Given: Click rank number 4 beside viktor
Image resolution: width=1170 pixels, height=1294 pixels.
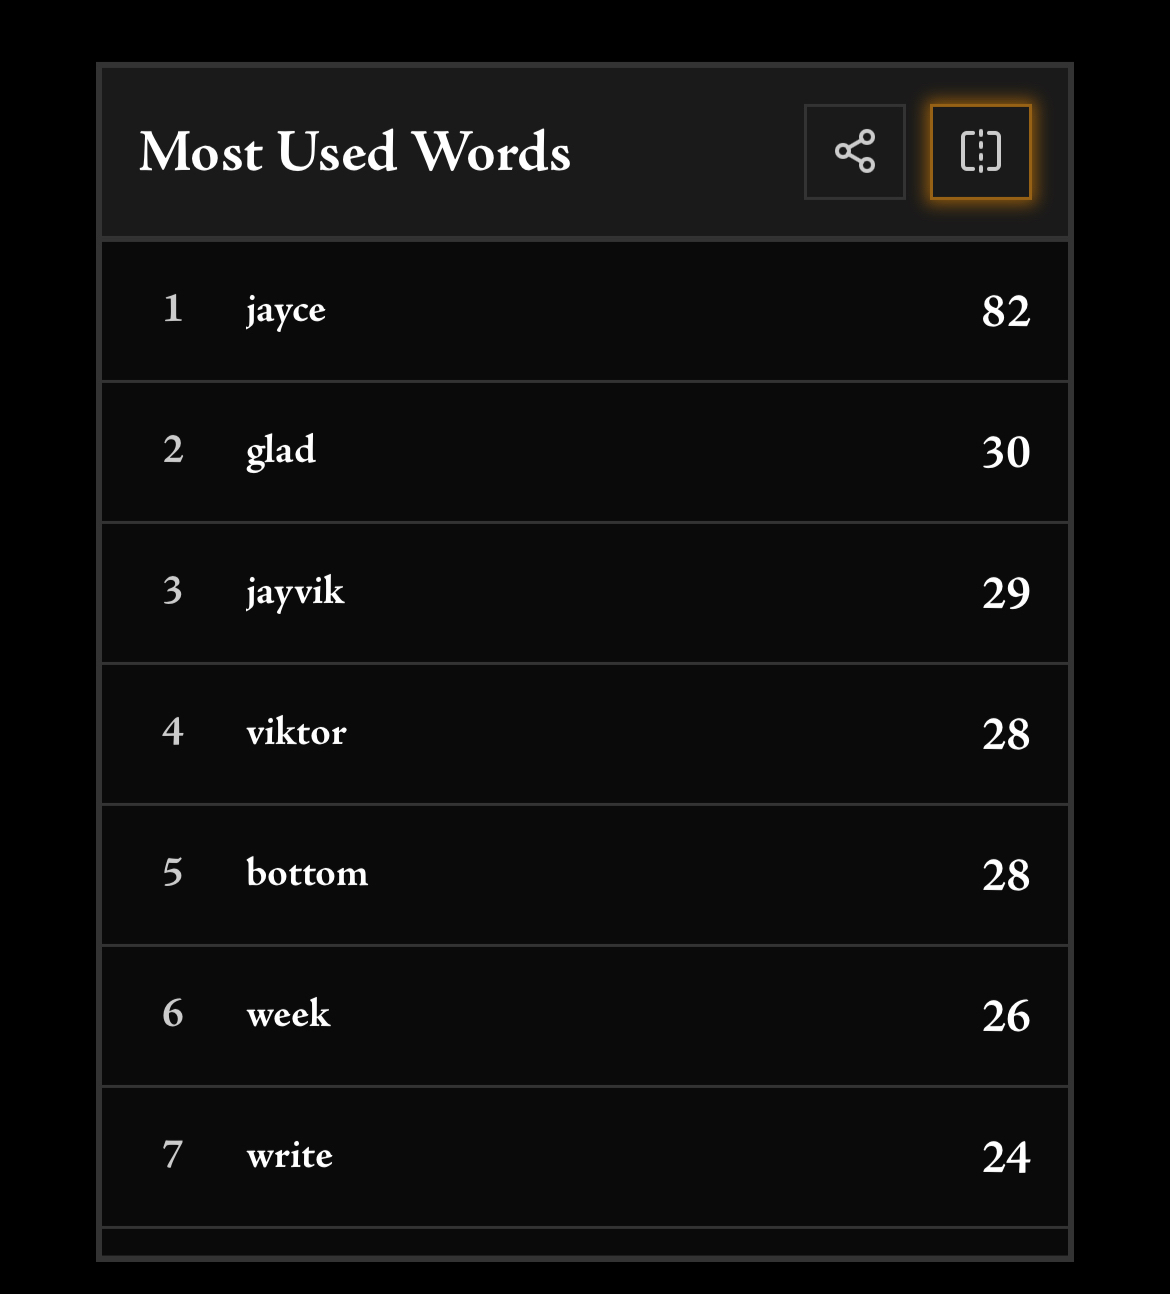Looking at the screenshot, I should (173, 732).
